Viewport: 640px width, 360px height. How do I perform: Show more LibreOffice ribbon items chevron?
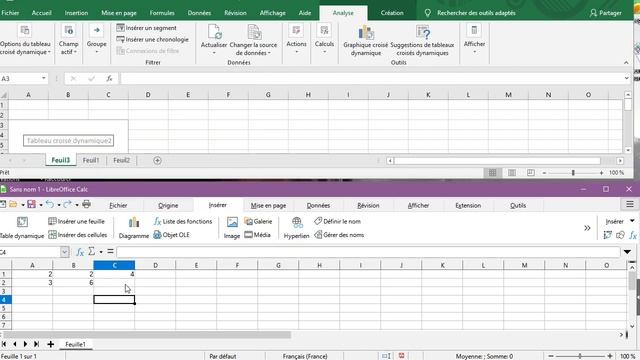[x=587, y=228]
